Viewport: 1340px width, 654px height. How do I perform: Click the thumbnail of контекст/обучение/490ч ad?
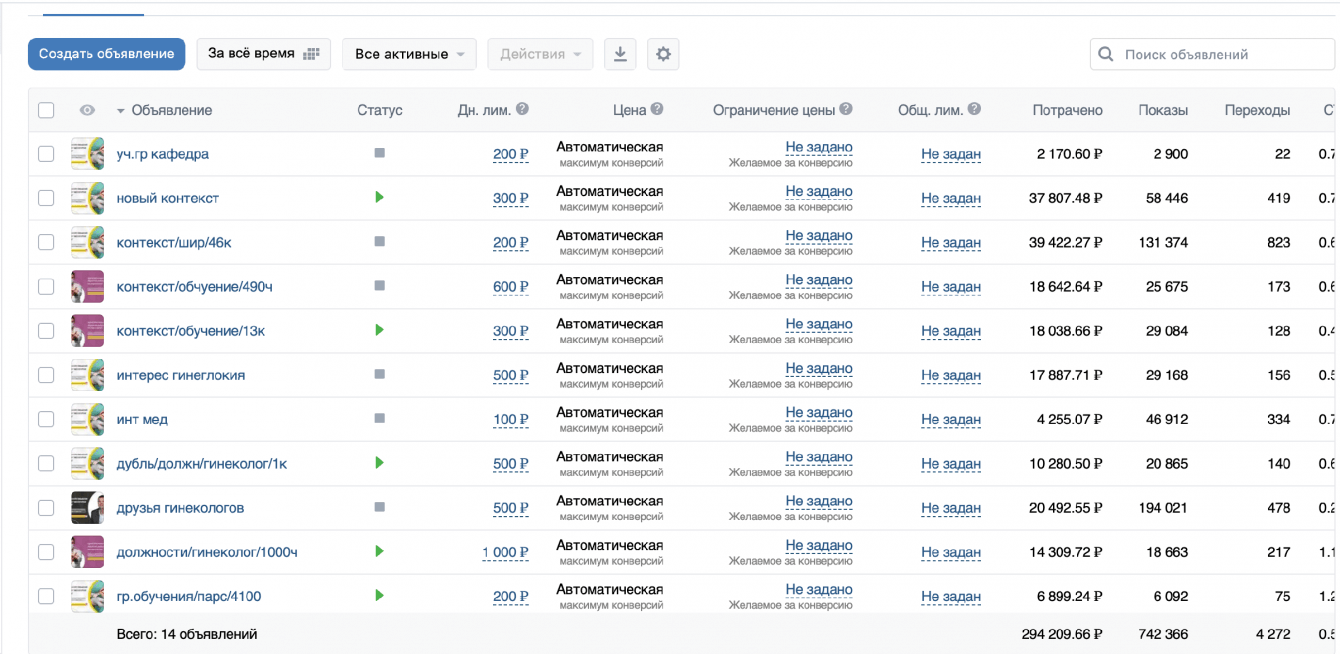87,287
